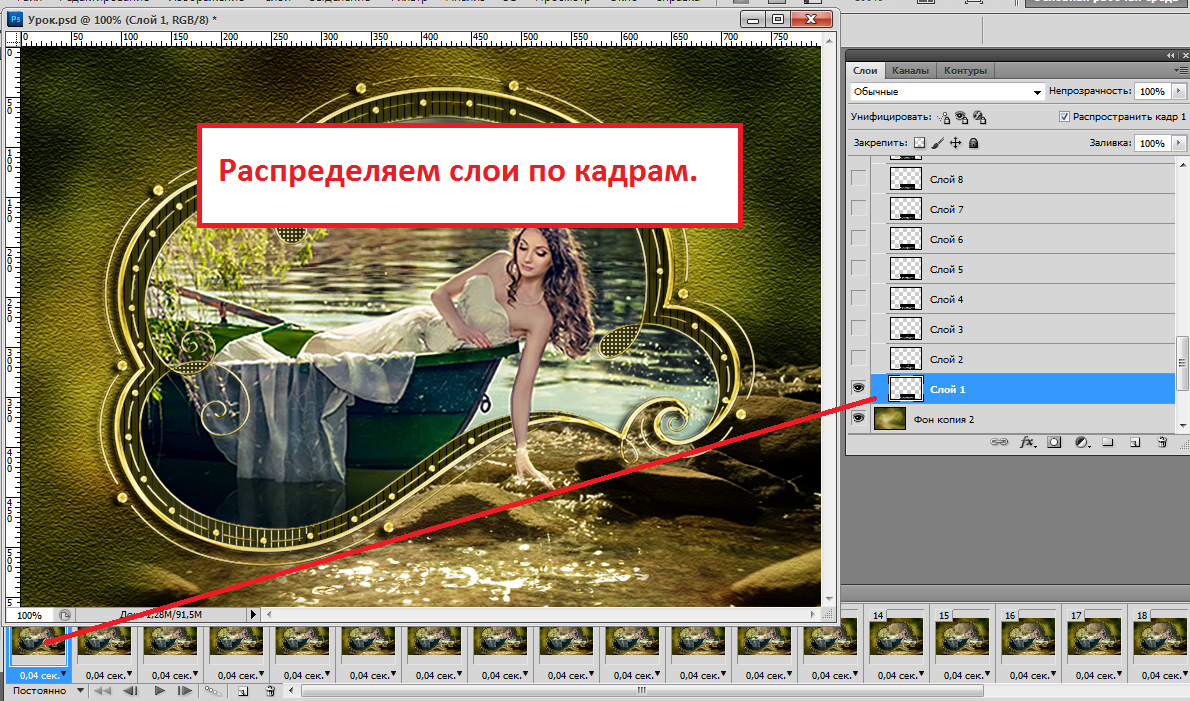Click the Непрозрачность 100% value field
This screenshot has height=701, width=1190.
1153,91
